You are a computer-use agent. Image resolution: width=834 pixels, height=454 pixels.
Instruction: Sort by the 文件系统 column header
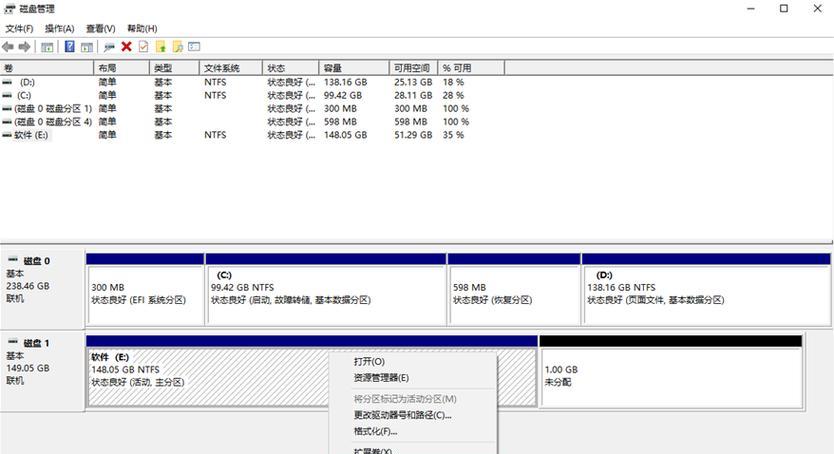(x=231, y=68)
